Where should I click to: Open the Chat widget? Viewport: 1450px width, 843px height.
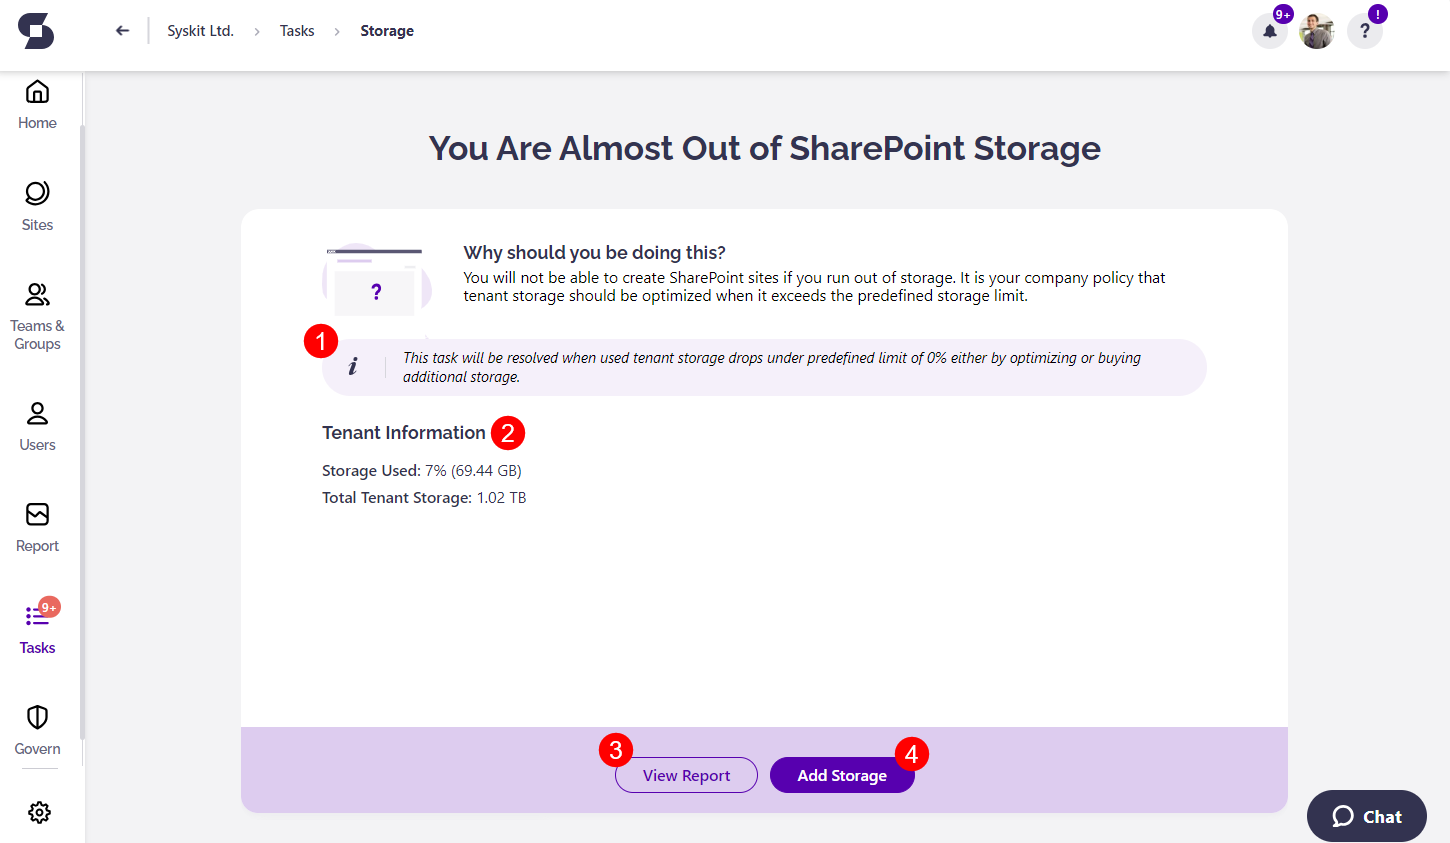coord(1366,816)
